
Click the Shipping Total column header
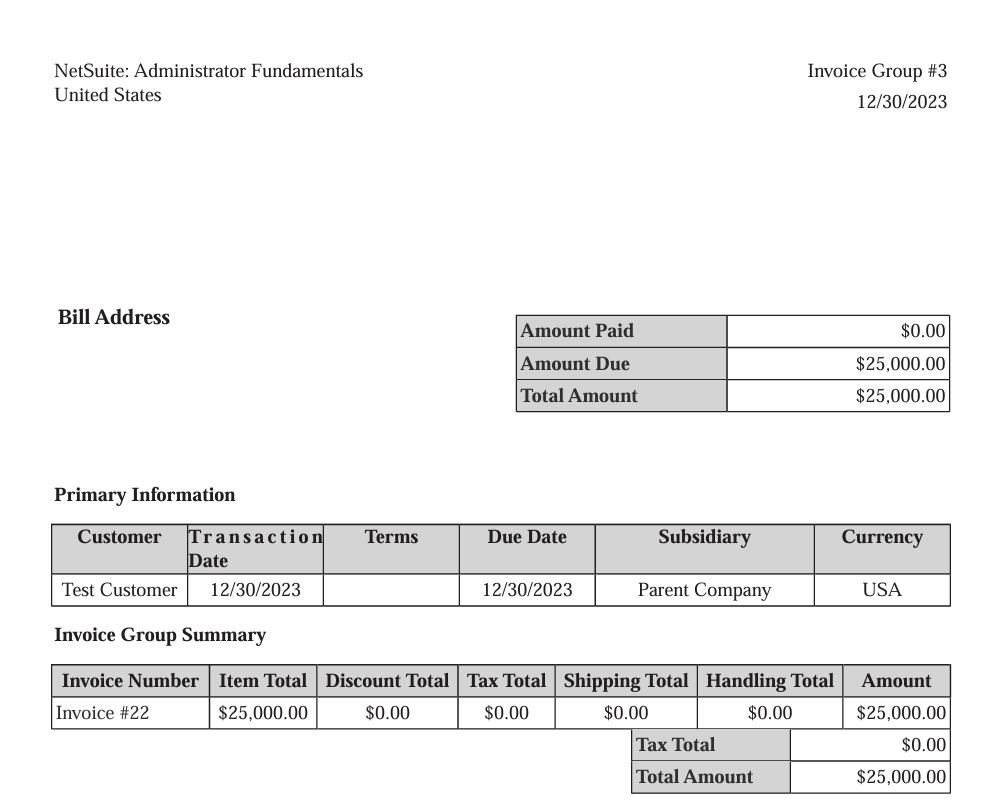626,681
